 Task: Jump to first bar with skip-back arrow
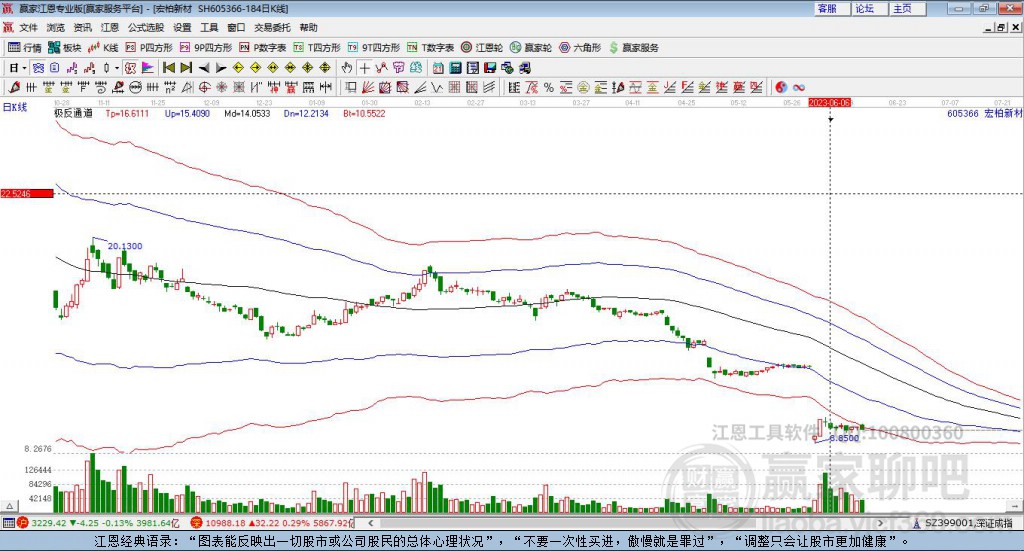point(169,67)
